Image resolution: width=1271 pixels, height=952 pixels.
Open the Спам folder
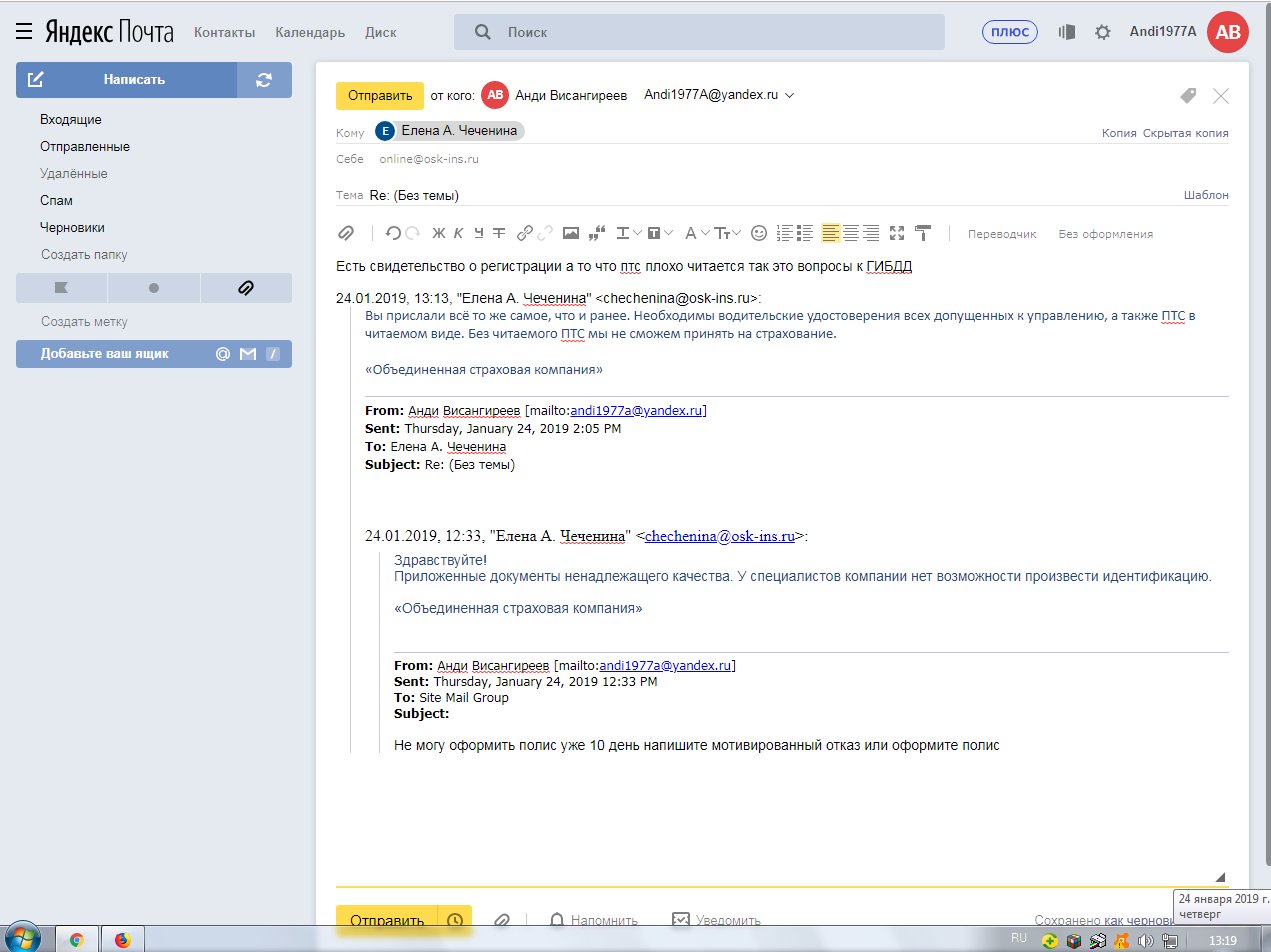(x=57, y=201)
